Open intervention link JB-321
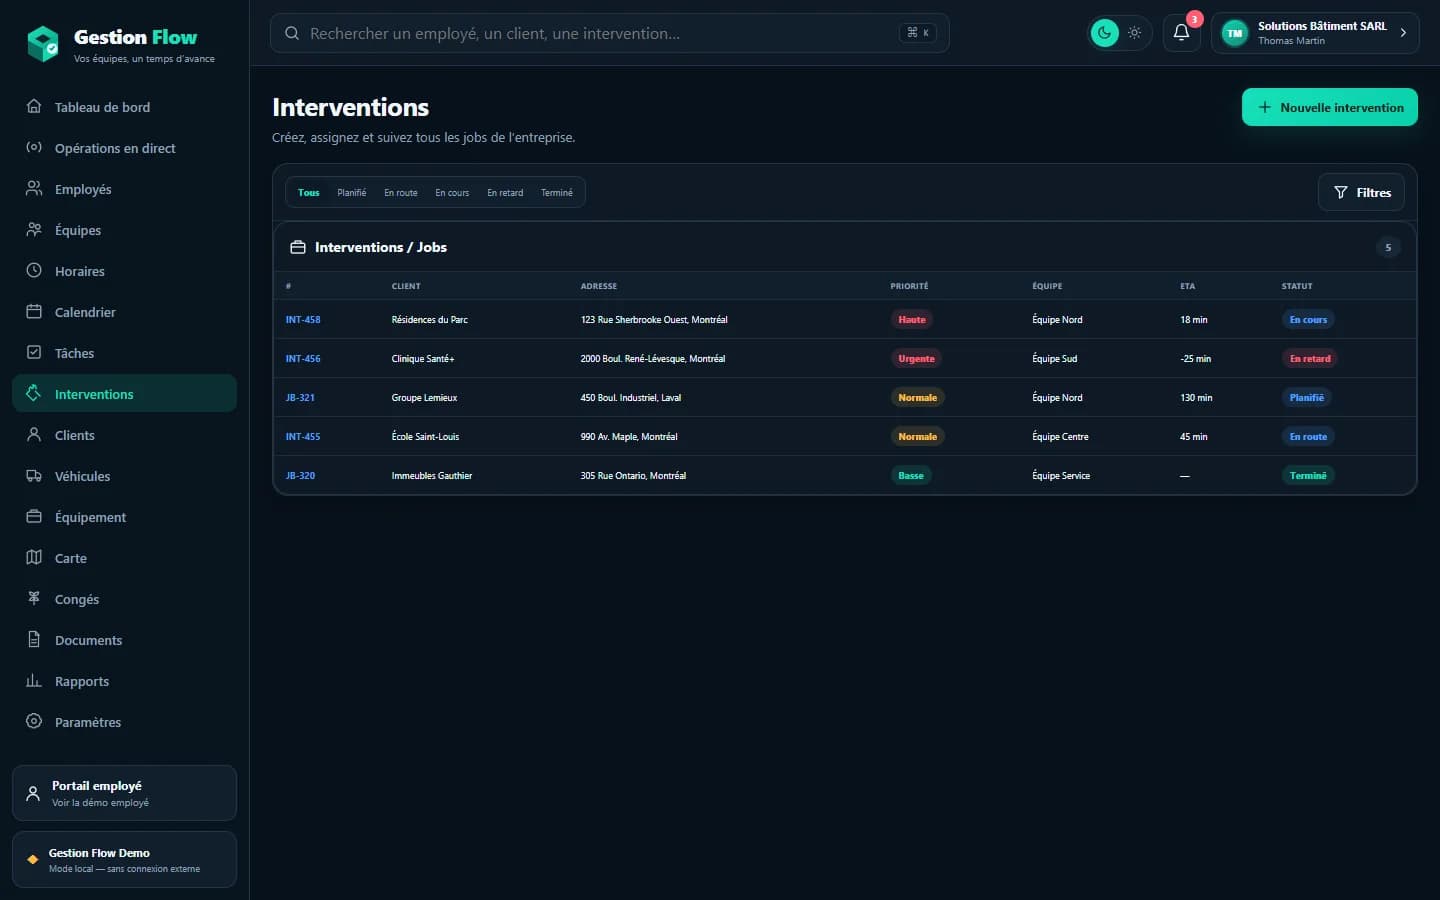The height and width of the screenshot is (900, 1440). (x=300, y=398)
